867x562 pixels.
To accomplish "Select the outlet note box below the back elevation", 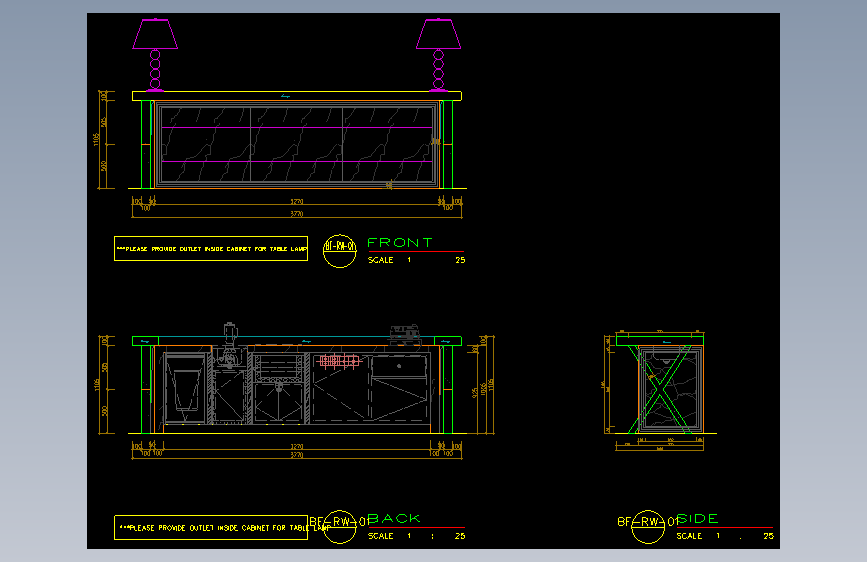I will (211, 527).
